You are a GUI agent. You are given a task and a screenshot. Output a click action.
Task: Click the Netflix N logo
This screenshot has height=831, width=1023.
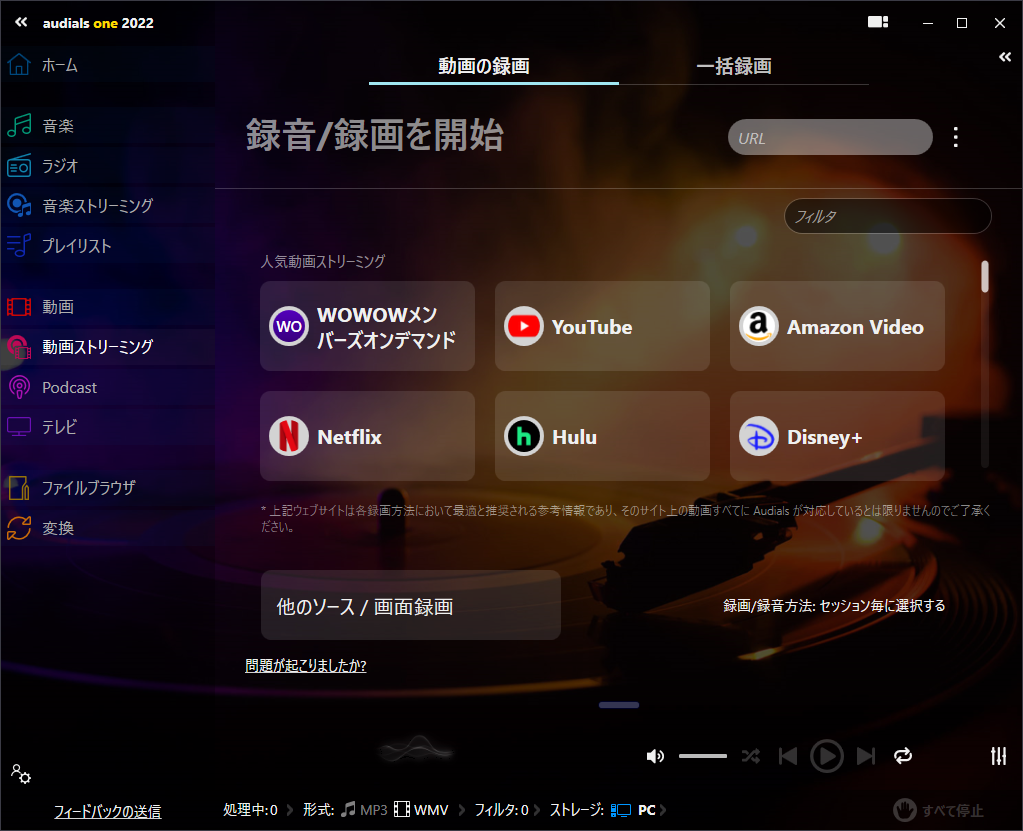click(289, 436)
